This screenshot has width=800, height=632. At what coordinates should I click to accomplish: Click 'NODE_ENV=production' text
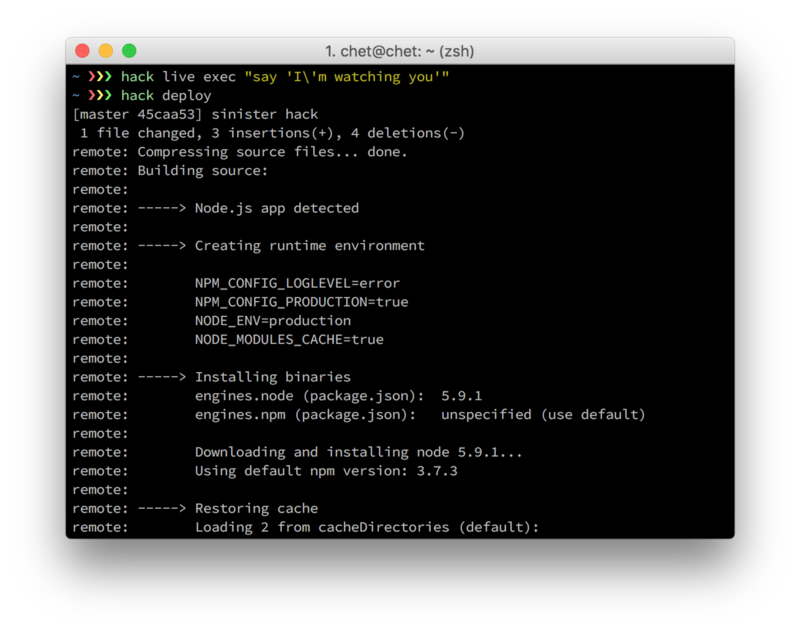point(272,321)
